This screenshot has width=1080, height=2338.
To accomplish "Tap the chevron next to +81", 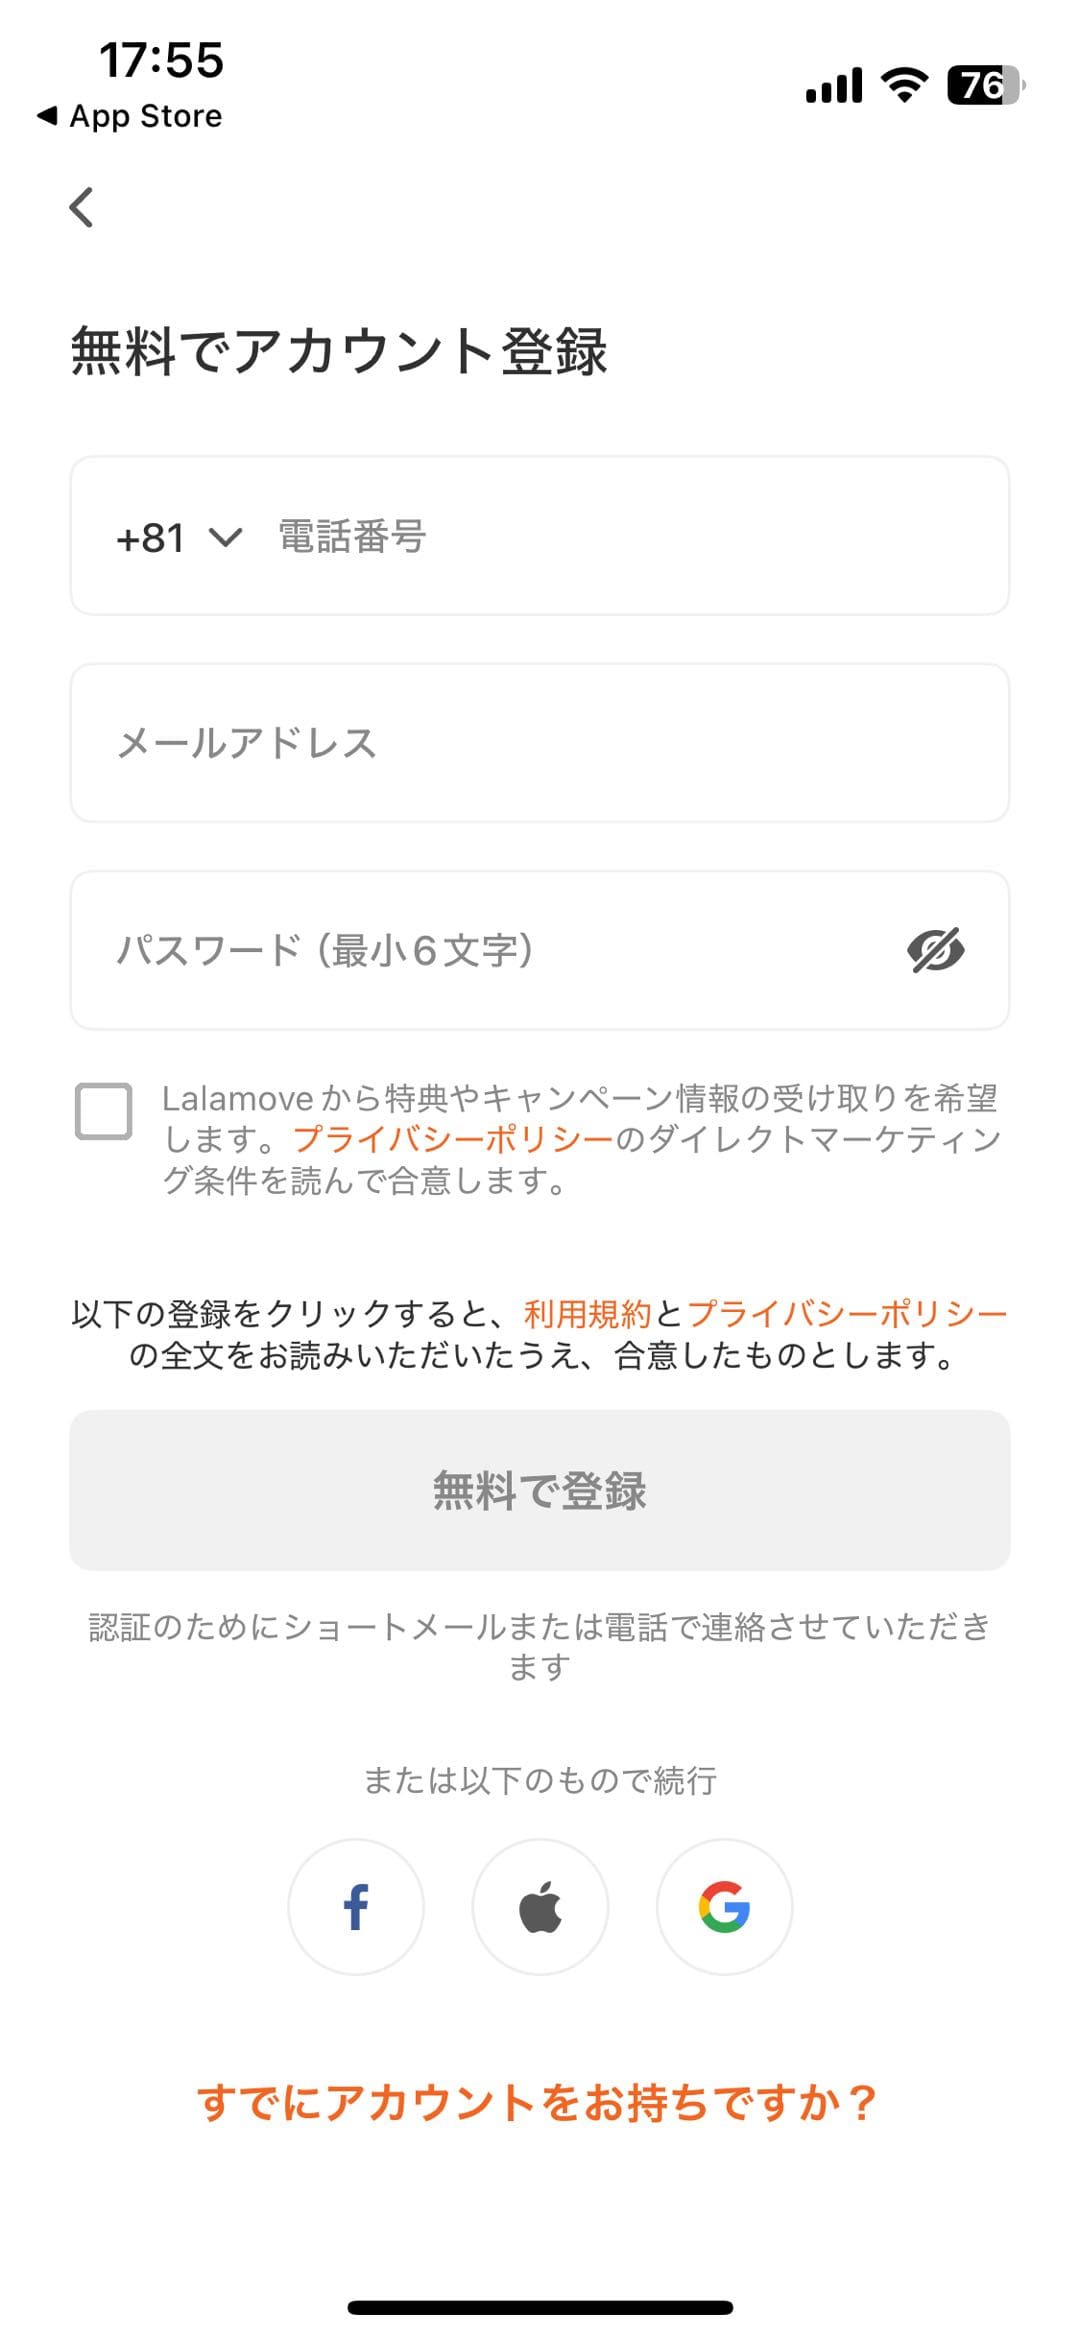I will pos(225,538).
